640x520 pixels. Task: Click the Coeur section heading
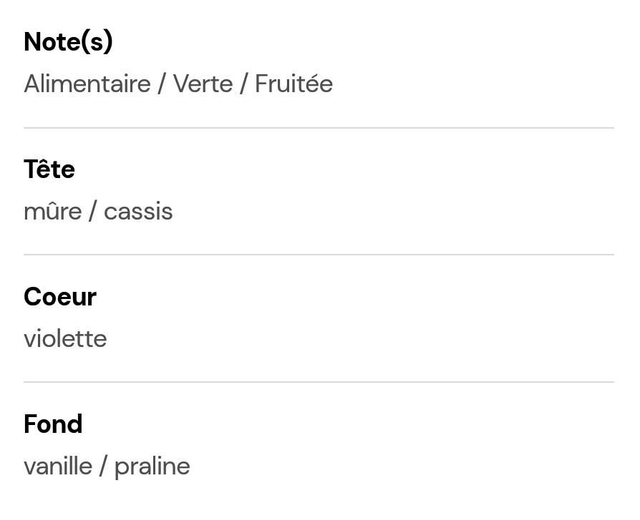point(60,296)
